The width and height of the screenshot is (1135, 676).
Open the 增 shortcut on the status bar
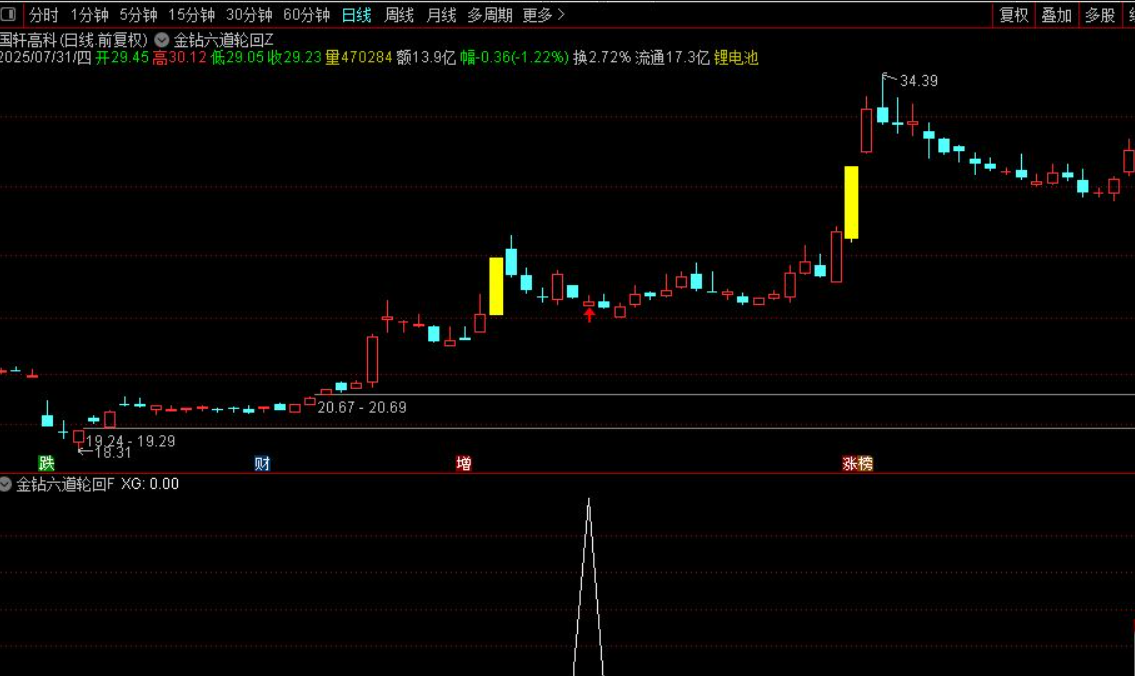click(x=464, y=463)
